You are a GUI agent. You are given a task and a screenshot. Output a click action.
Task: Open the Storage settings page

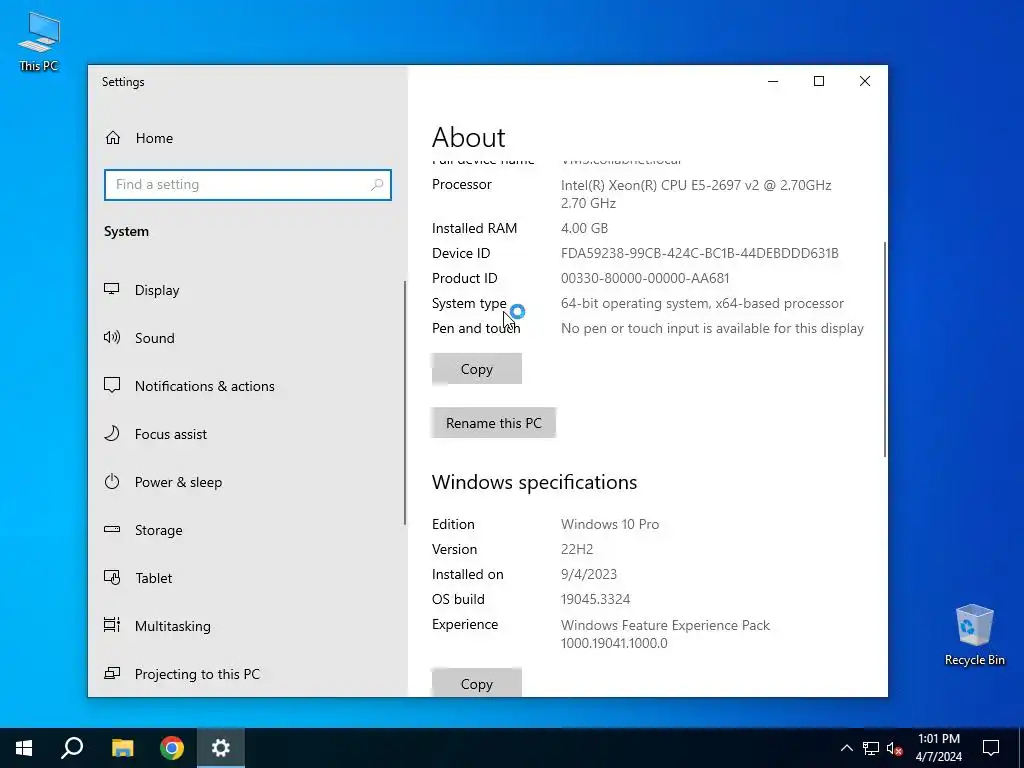pyautogui.click(x=159, y=530)
